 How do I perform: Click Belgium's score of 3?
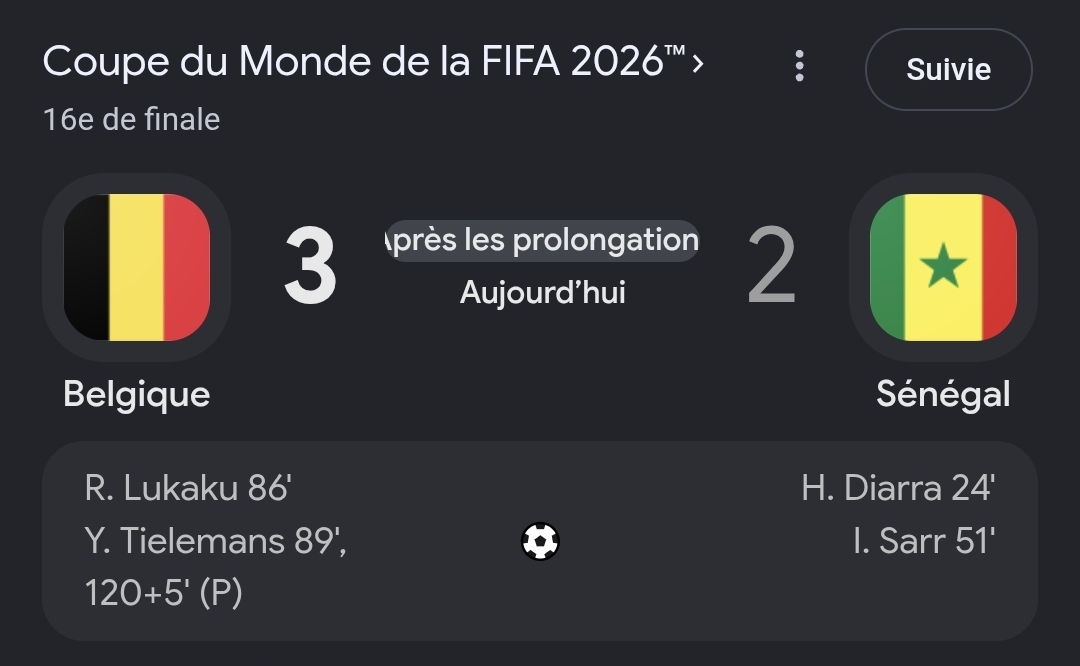click(310, 266)
